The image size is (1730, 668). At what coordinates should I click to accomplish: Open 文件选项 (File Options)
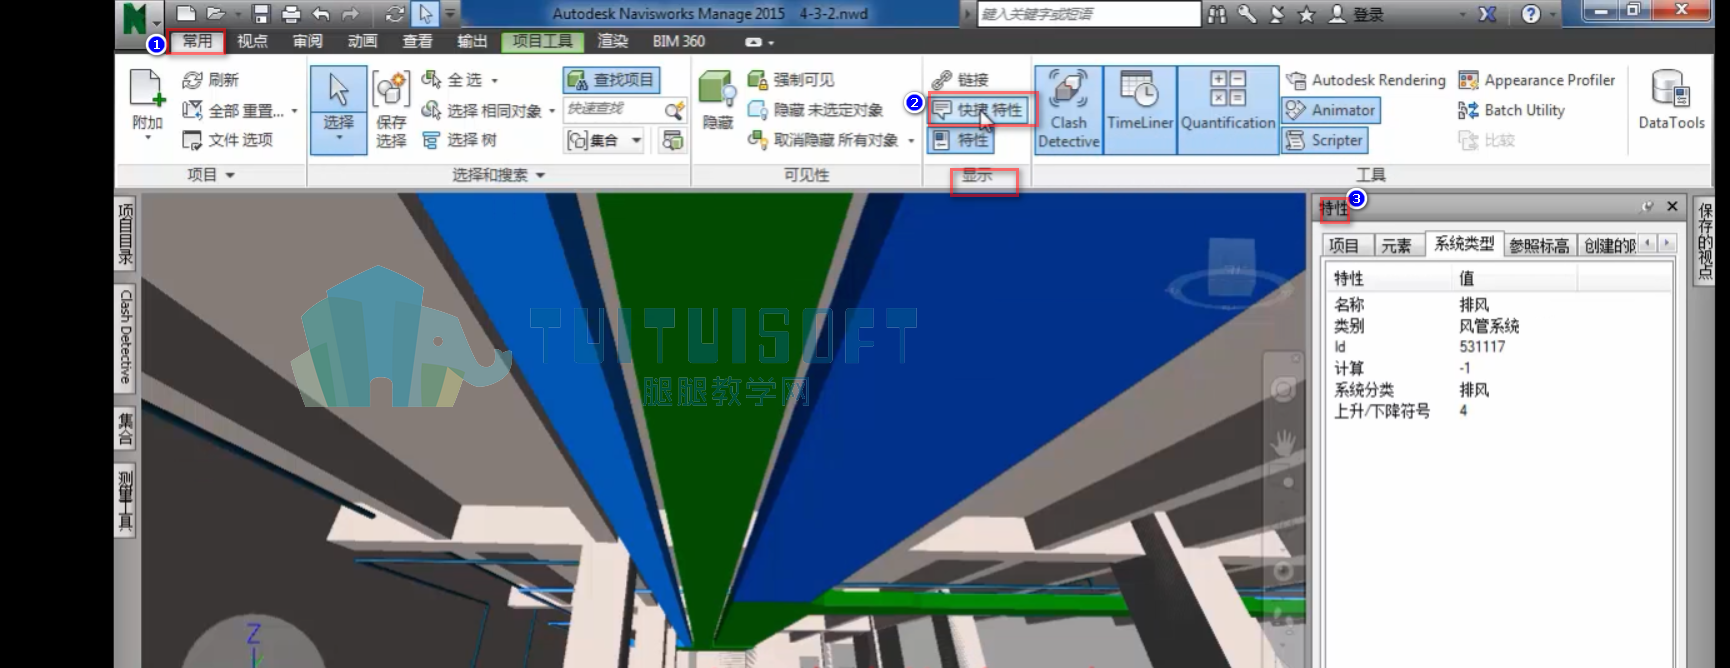click(227, 140)
